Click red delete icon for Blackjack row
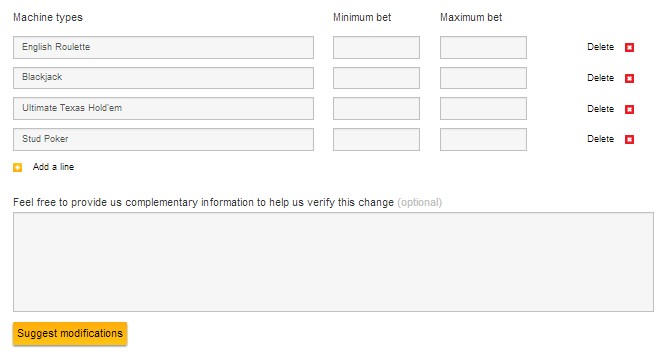Screen dimensions: 666x362 pyautogui.click(x=629, y=78)
